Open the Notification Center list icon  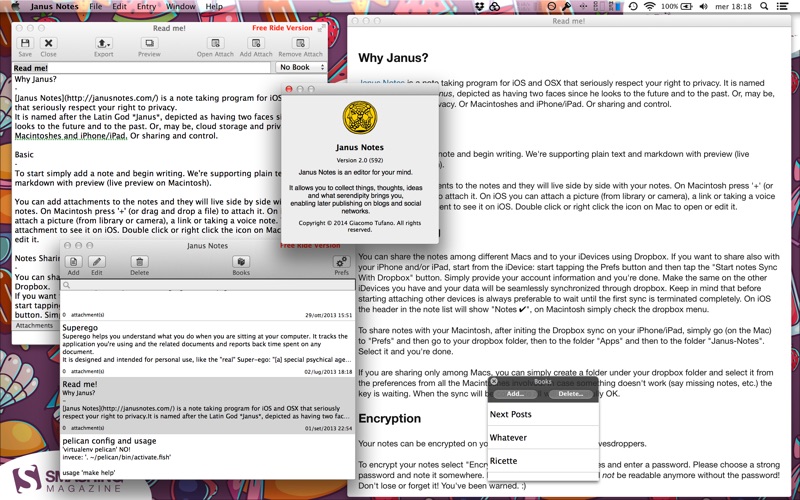[x=782, y=6]
